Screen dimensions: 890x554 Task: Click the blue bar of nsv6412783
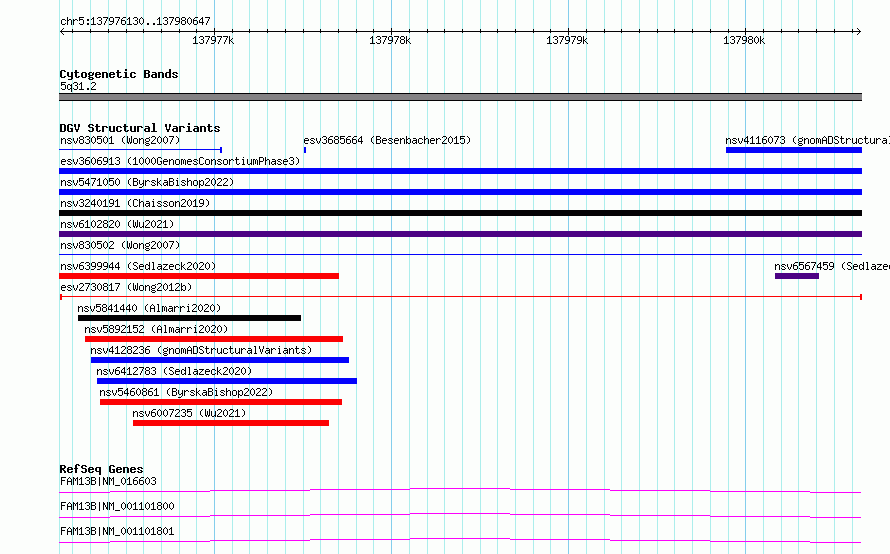pos(227,381)
